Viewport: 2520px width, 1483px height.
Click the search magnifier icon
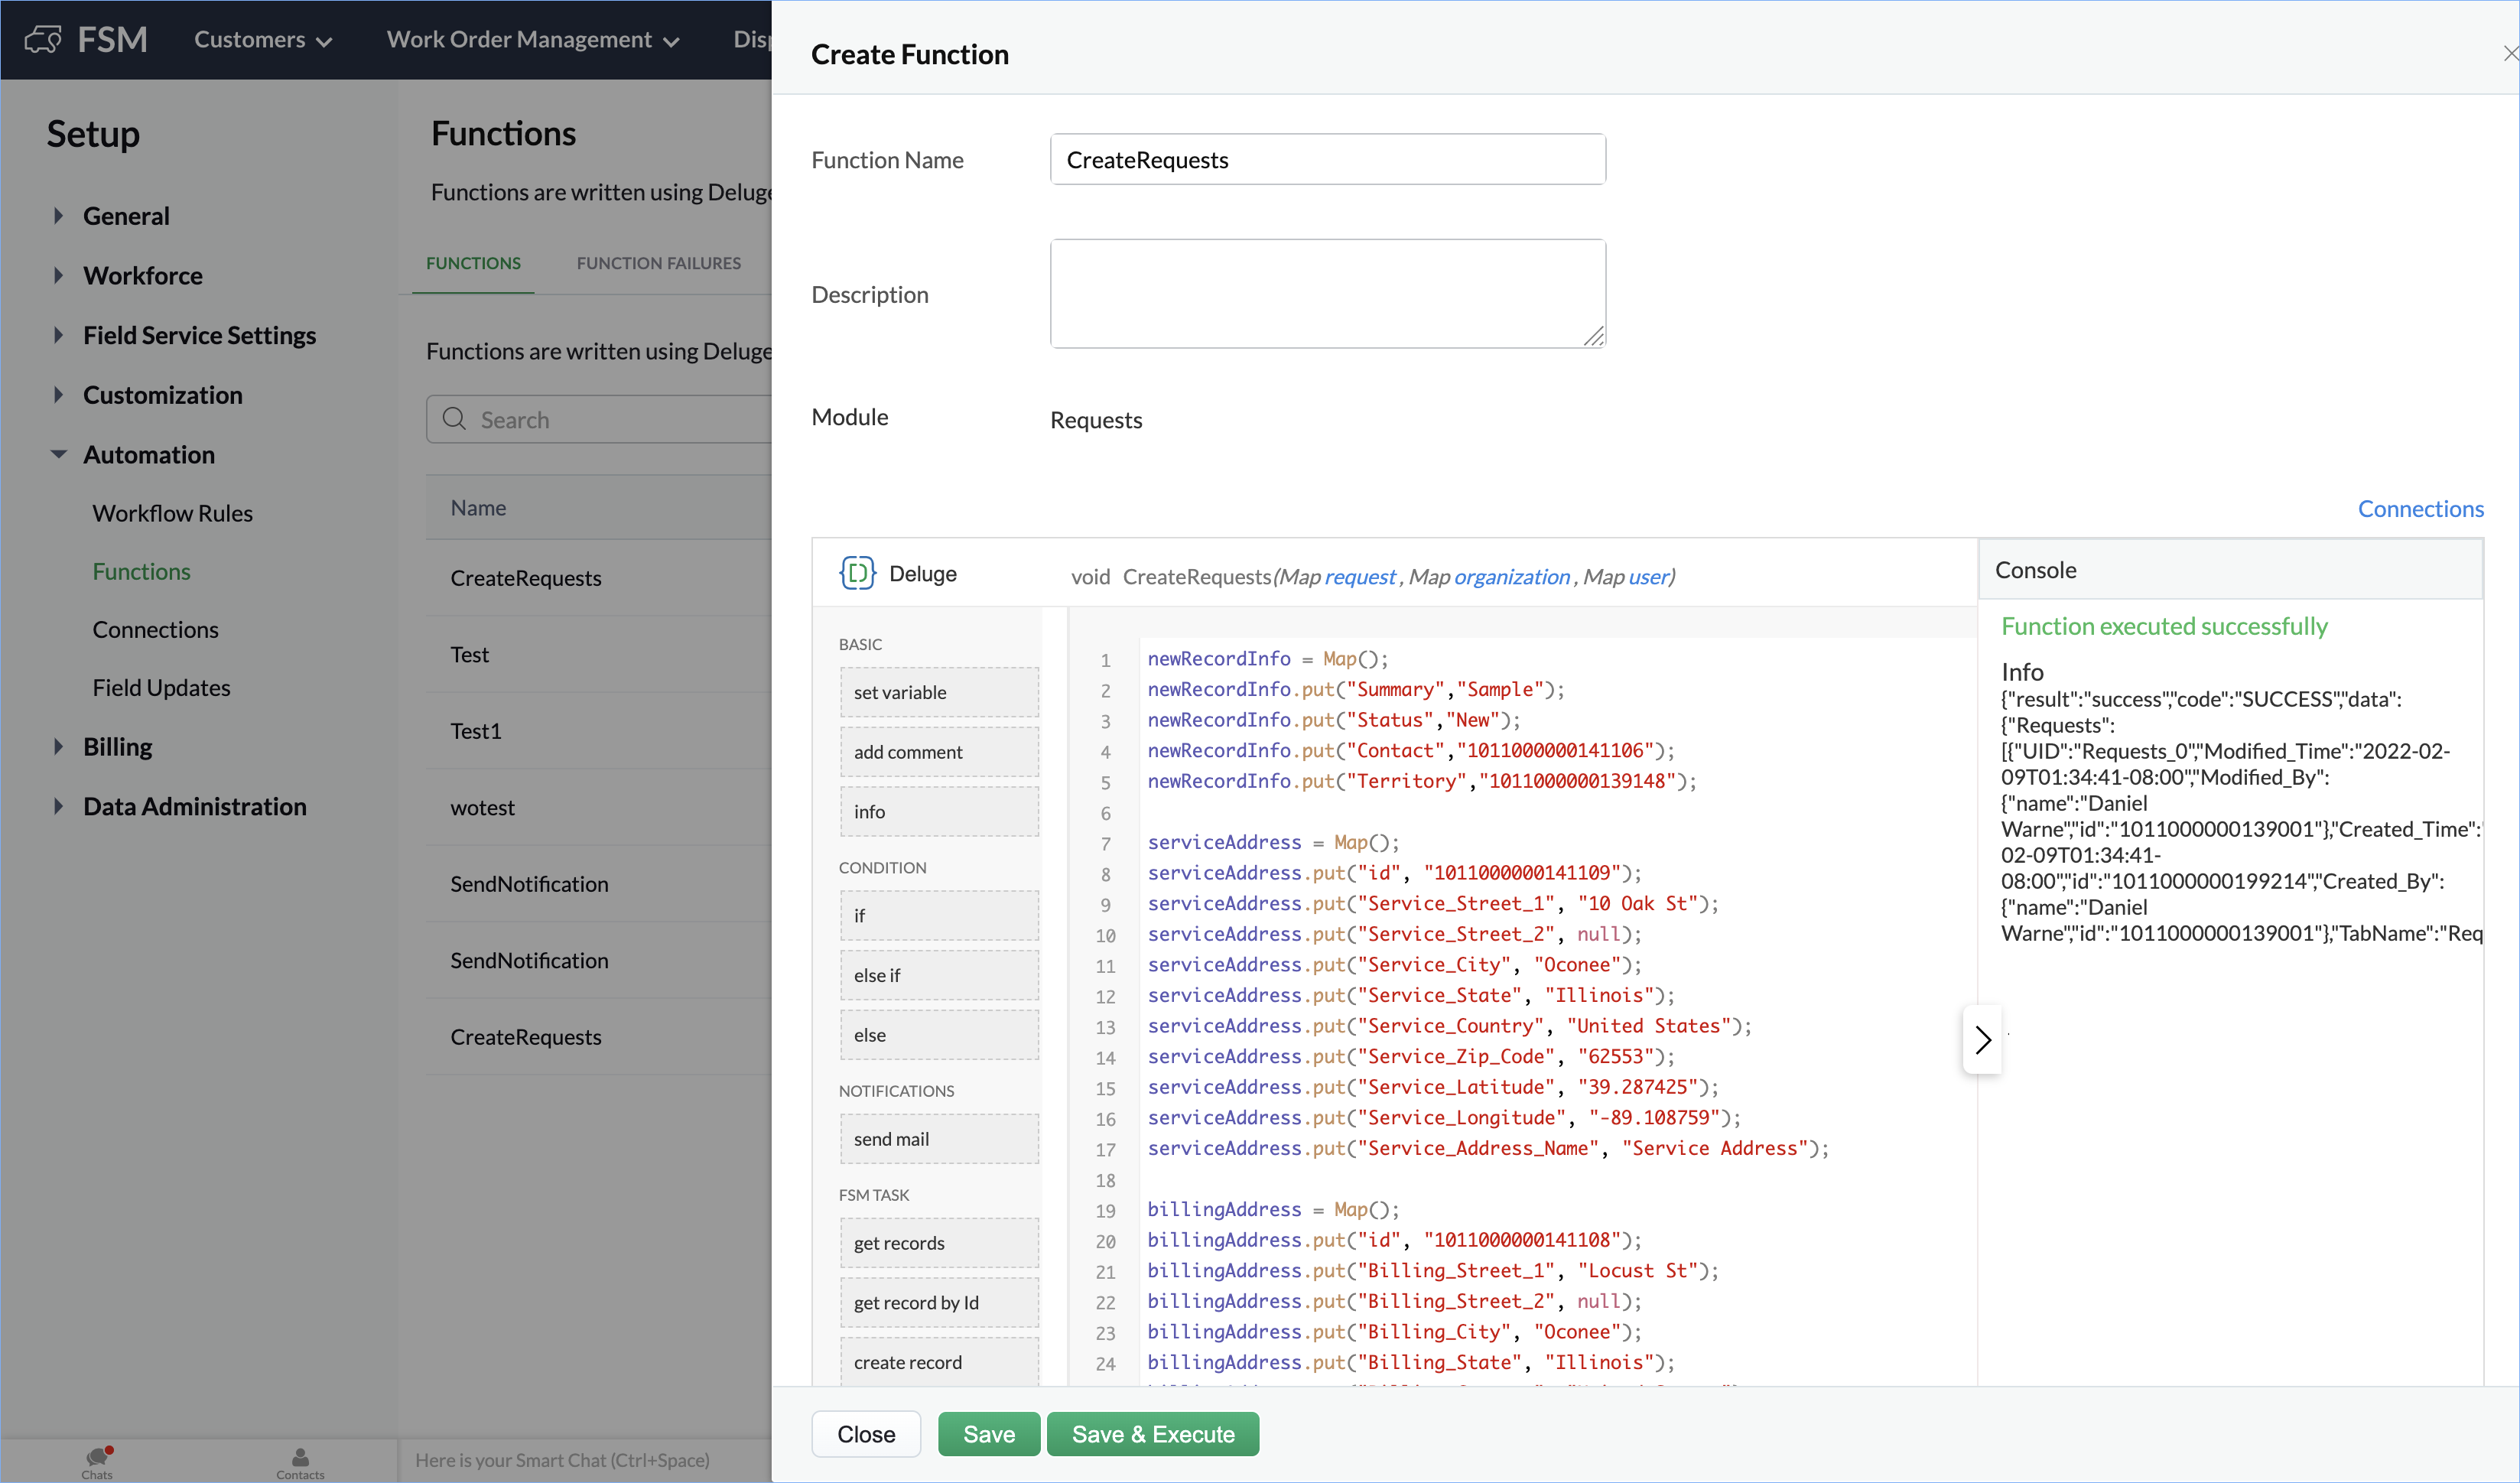click(x=454, y=419)
